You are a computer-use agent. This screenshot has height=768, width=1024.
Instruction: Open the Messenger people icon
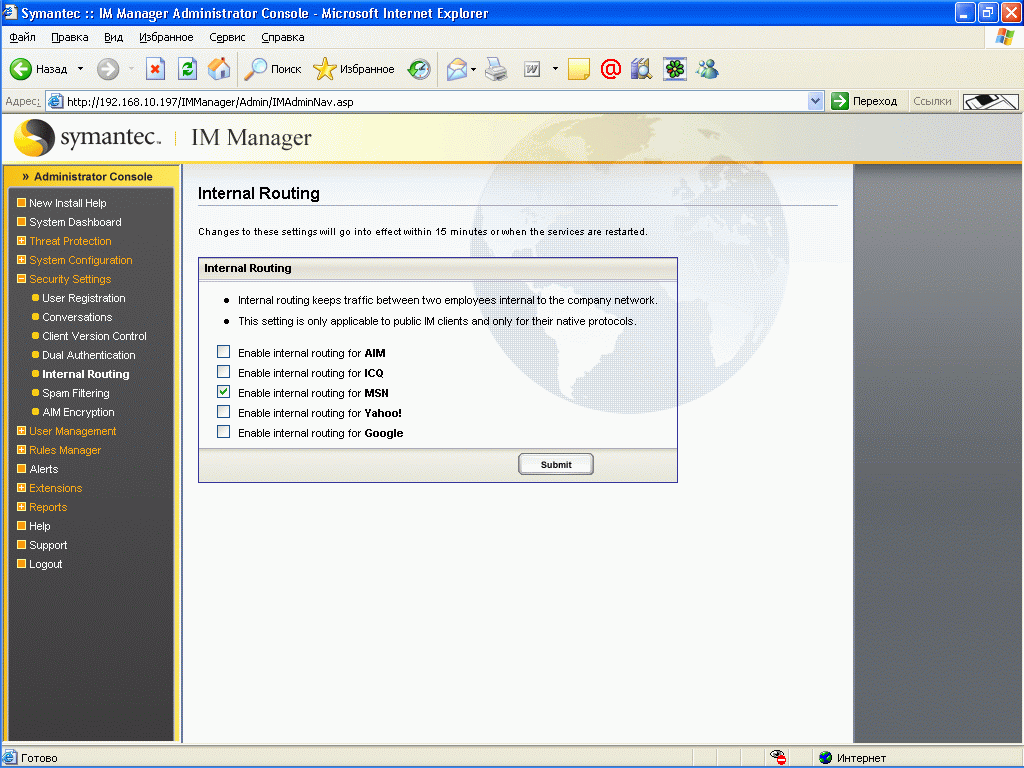[x=707, y=69]
